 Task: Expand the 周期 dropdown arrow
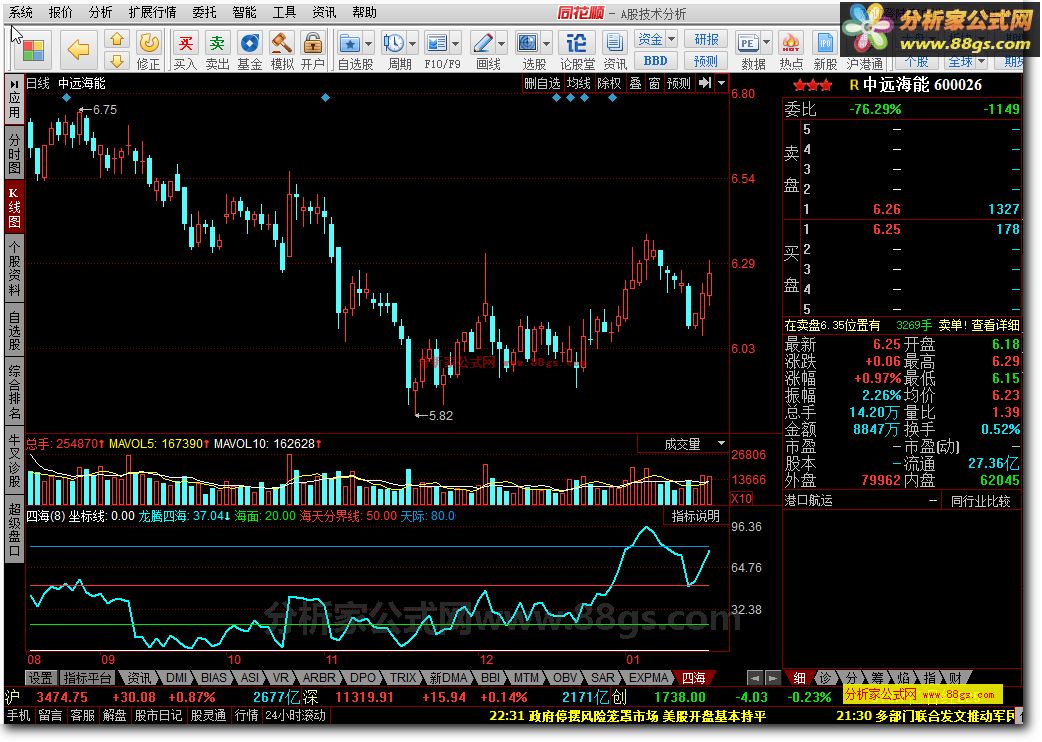point(413,44)
